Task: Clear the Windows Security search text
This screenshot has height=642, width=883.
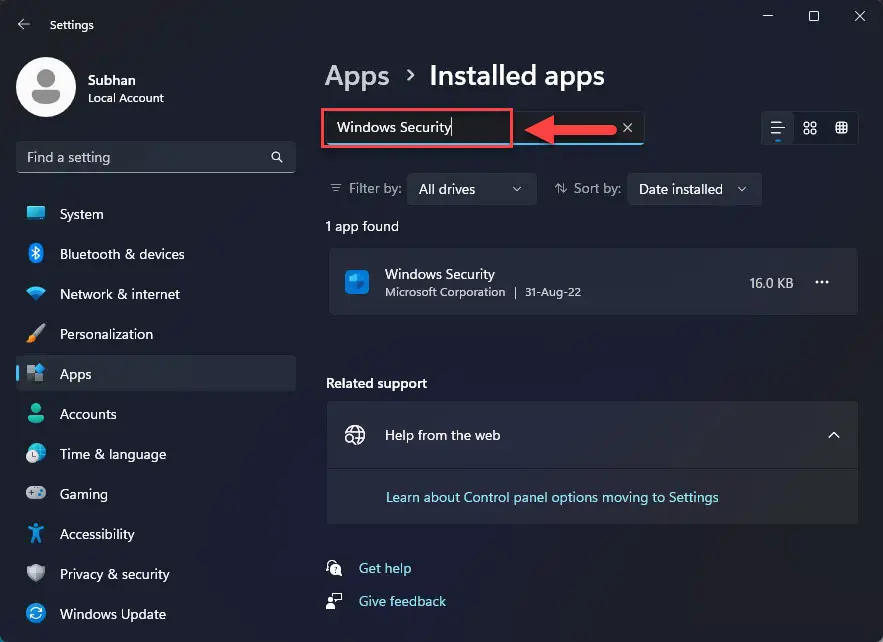Action: coord(627,128)
